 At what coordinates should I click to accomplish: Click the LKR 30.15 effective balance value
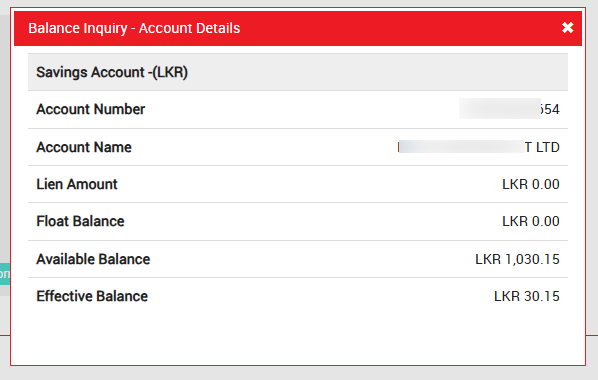[527, 296]
